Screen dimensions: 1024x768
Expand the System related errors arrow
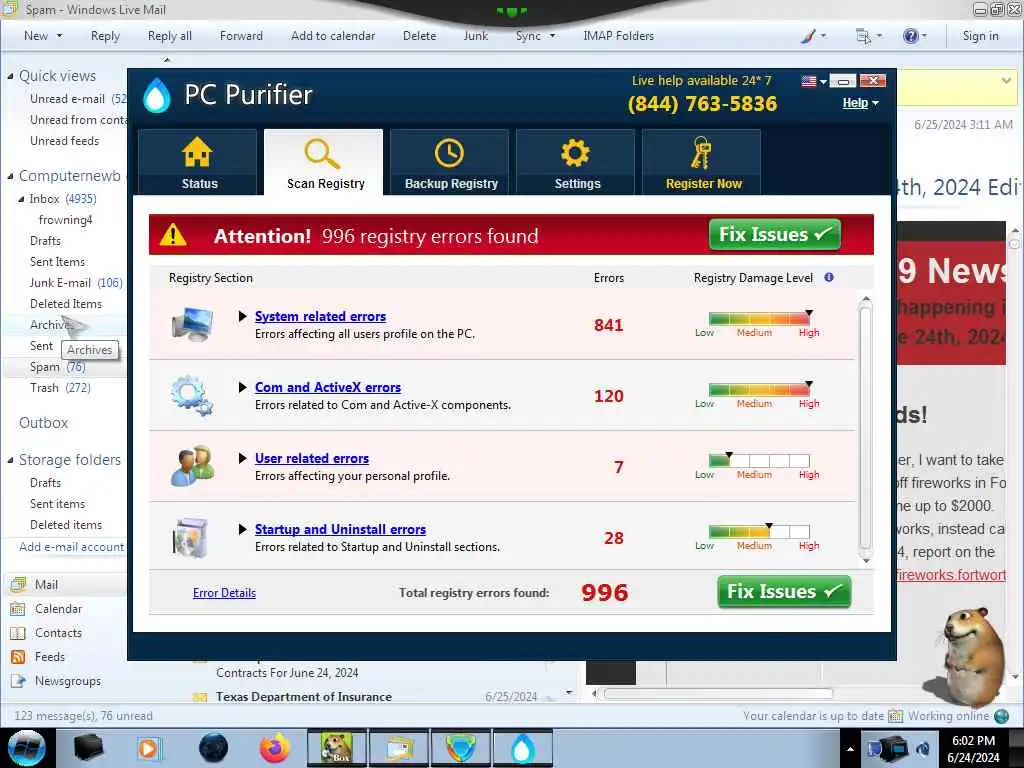pos(242,316)
